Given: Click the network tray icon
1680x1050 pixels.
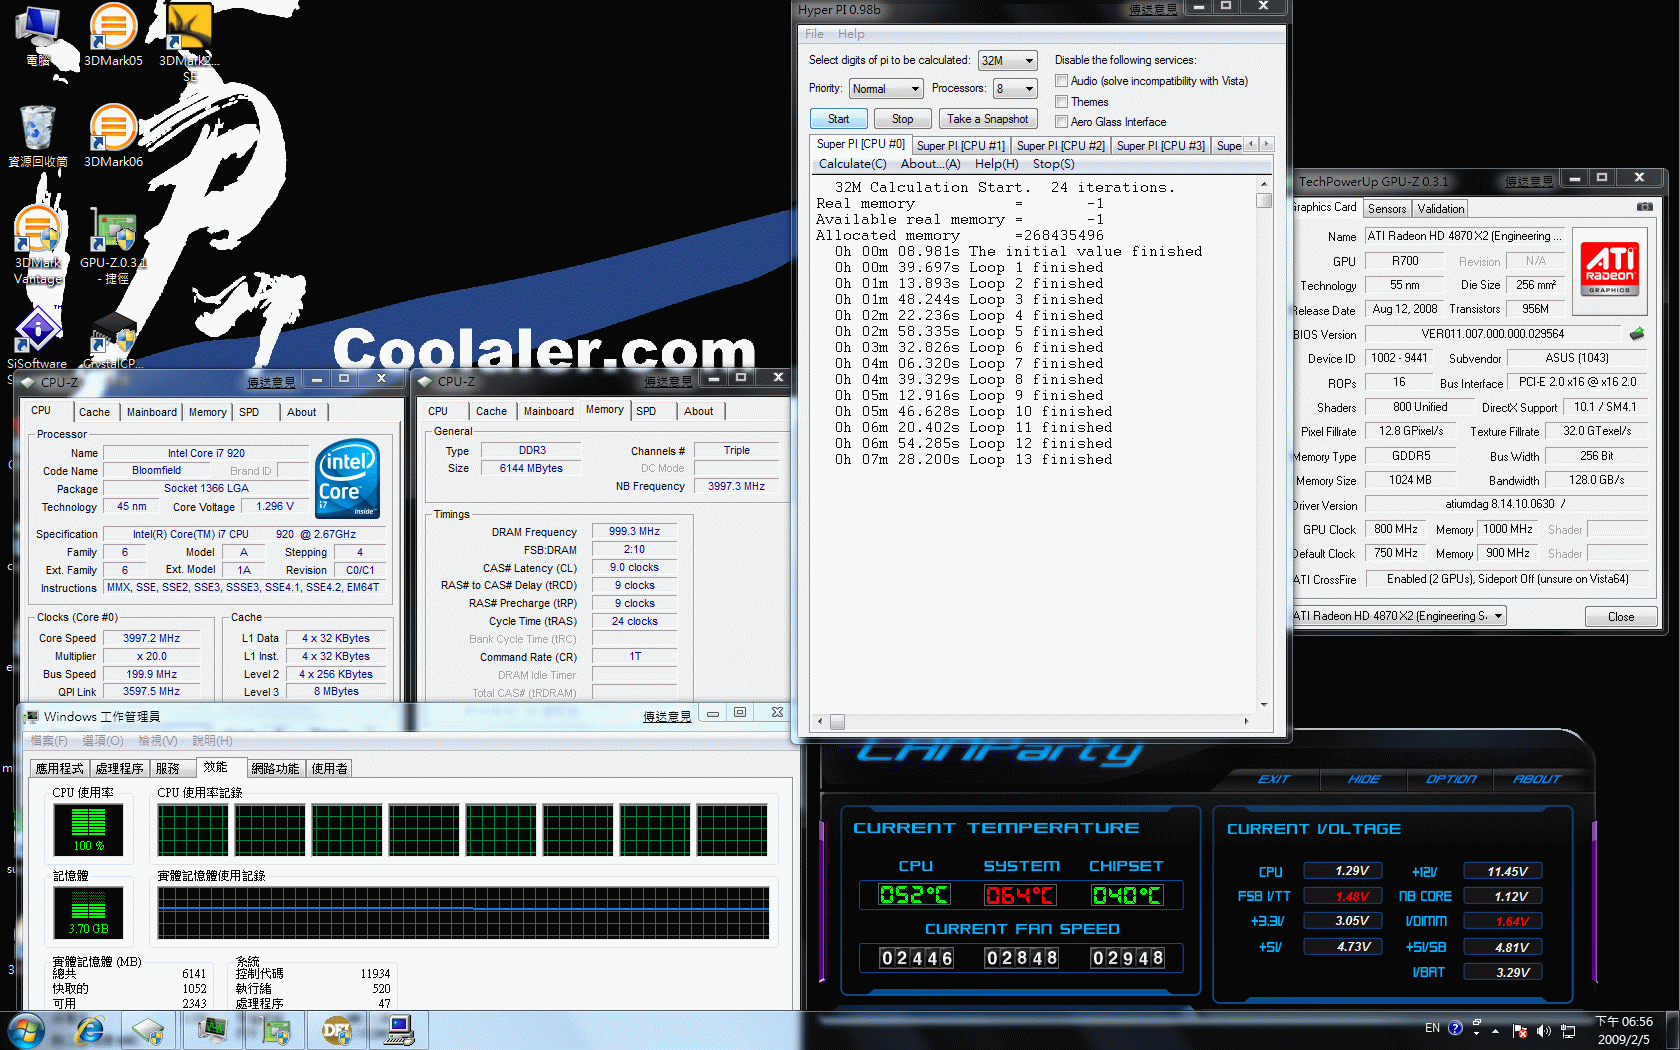Looking at the screenshot, I should click(x=1567, y=1030).
